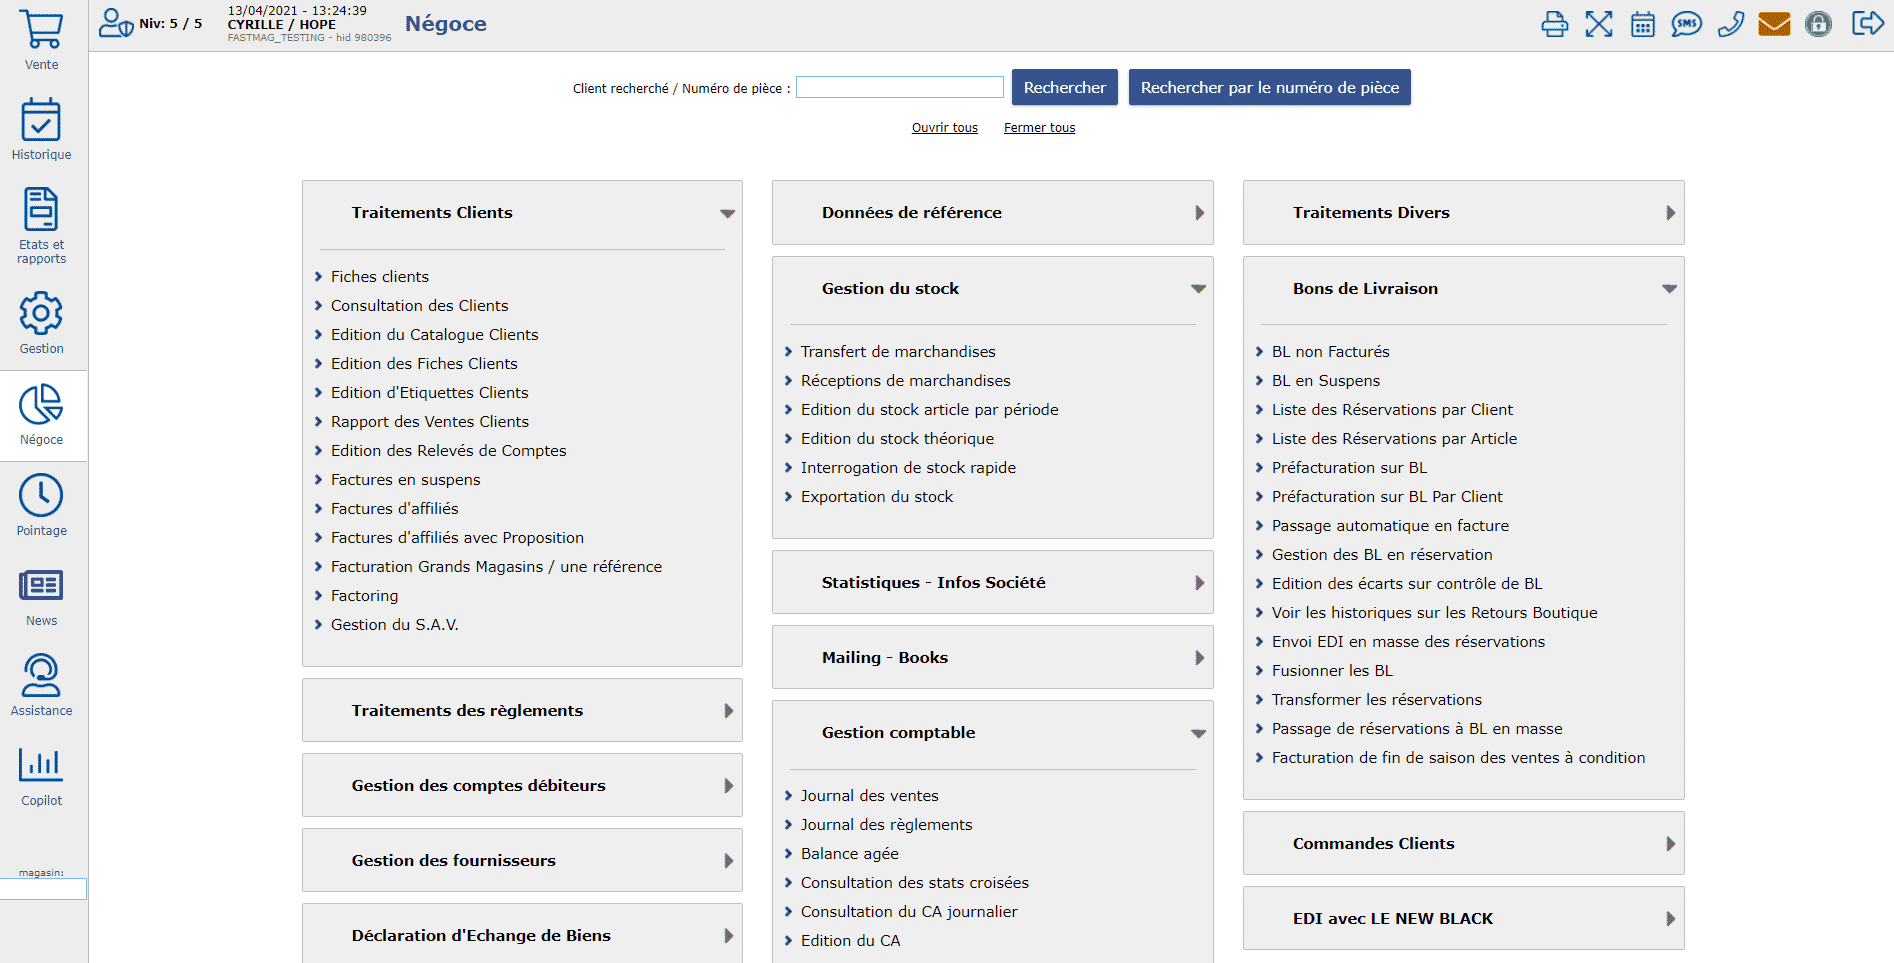This screenshot has height=963, width=1894.
Task: Focus the Client recherché search field
Action: click(x=899, y=88)
